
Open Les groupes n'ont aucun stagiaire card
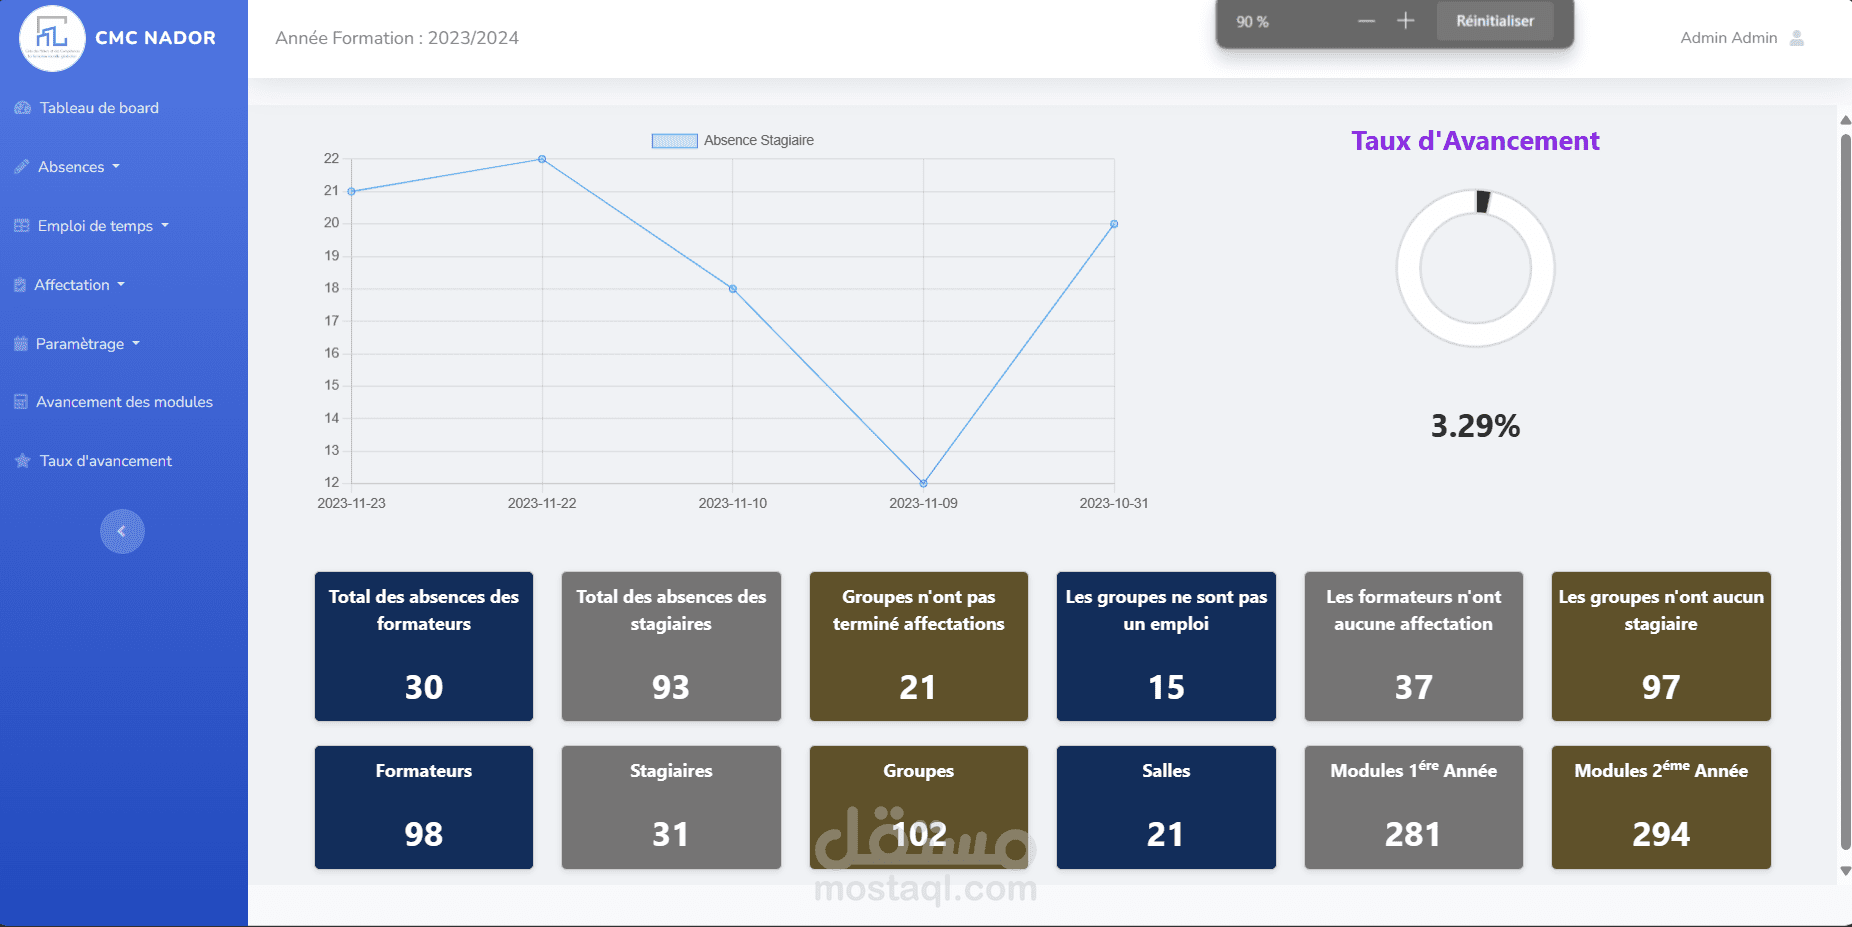(1661, 646)
